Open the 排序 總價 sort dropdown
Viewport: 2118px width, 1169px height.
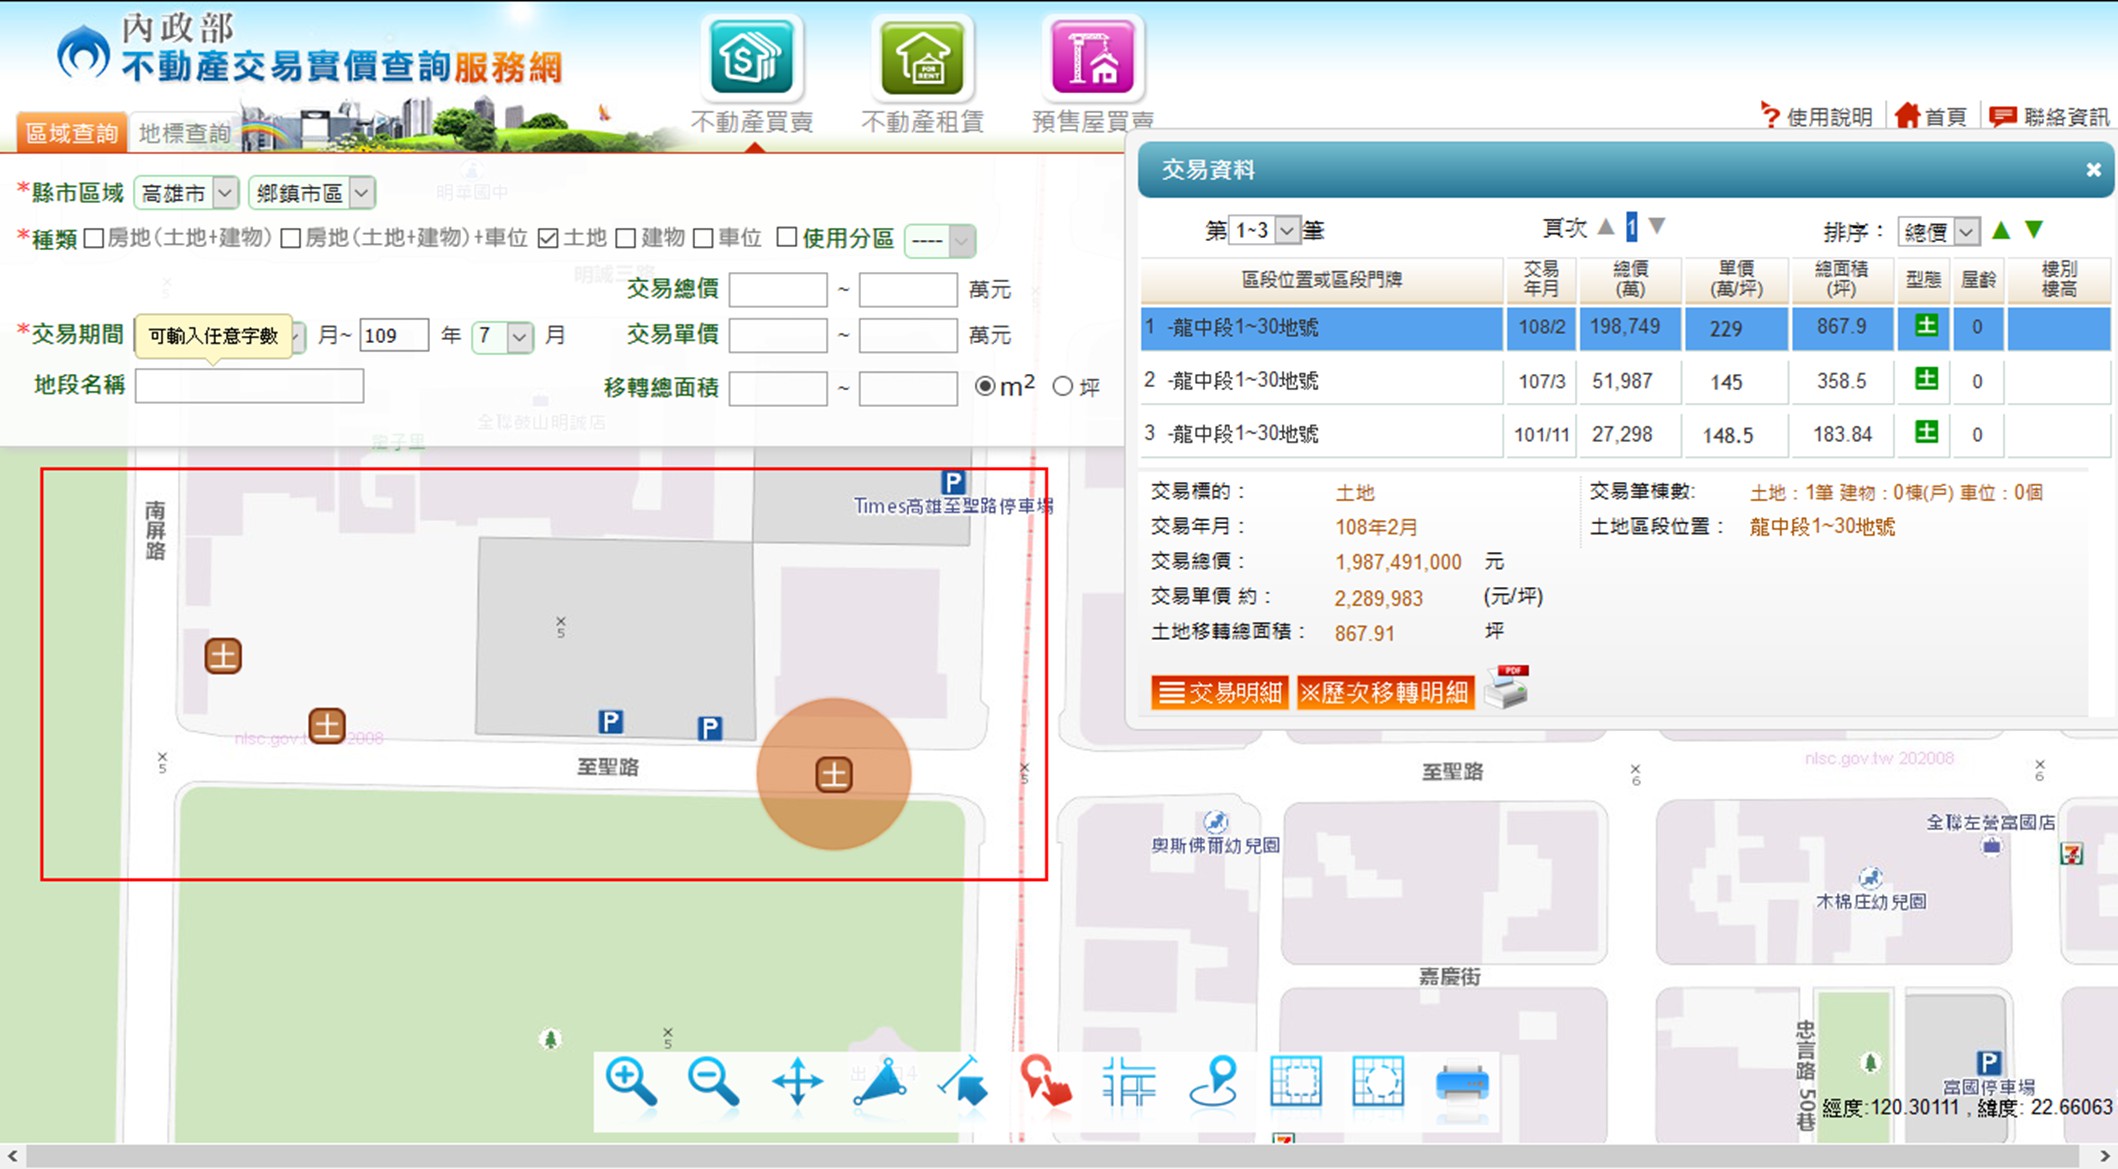click(x=1938, y=232)
